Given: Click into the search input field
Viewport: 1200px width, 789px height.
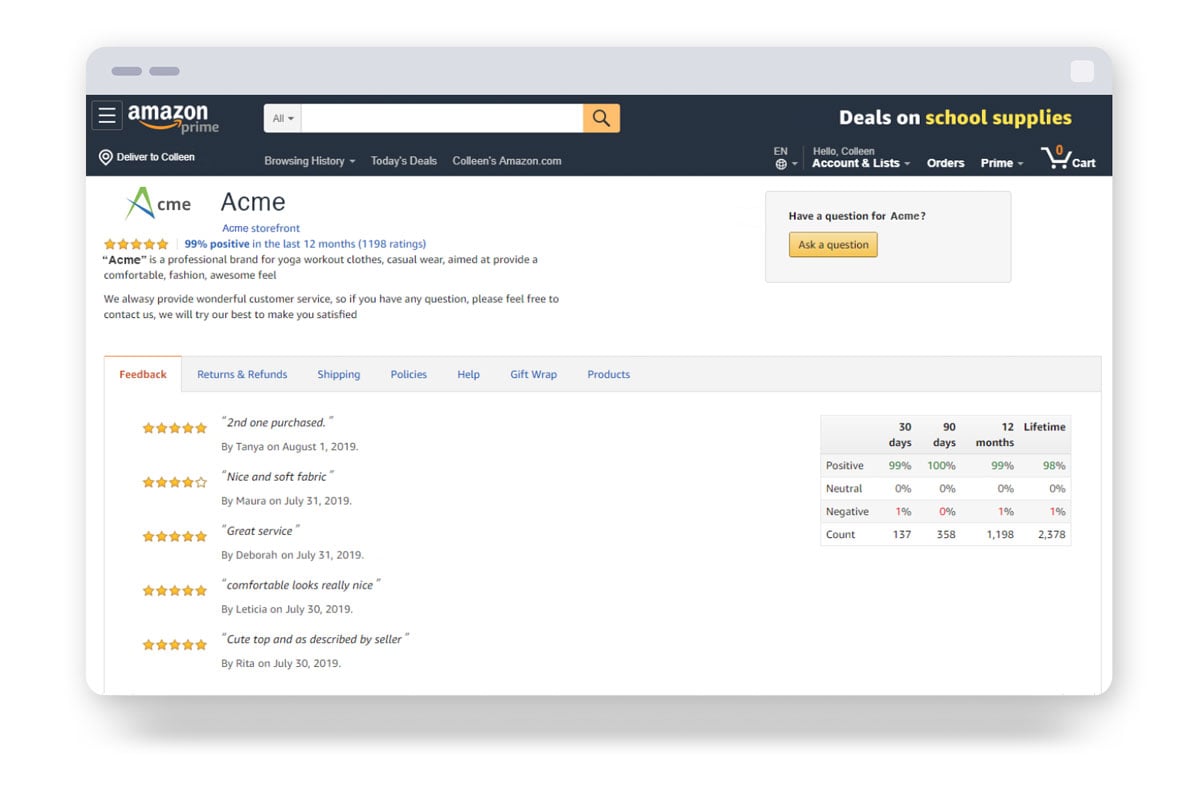Looking at the screenshot, I should [x=442, y=118].
